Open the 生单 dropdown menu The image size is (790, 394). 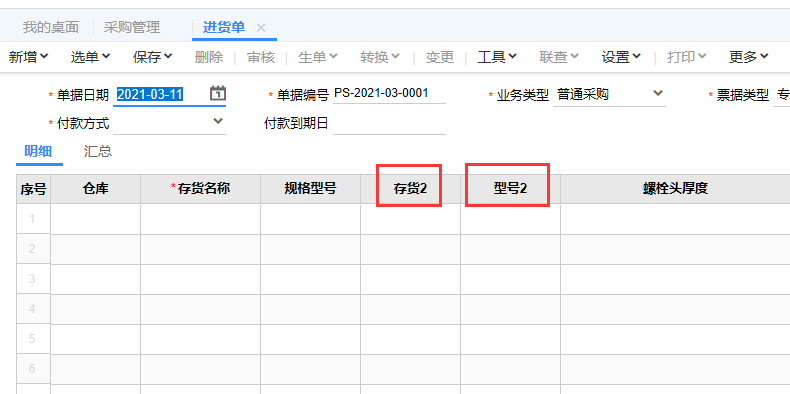[318, 57]
